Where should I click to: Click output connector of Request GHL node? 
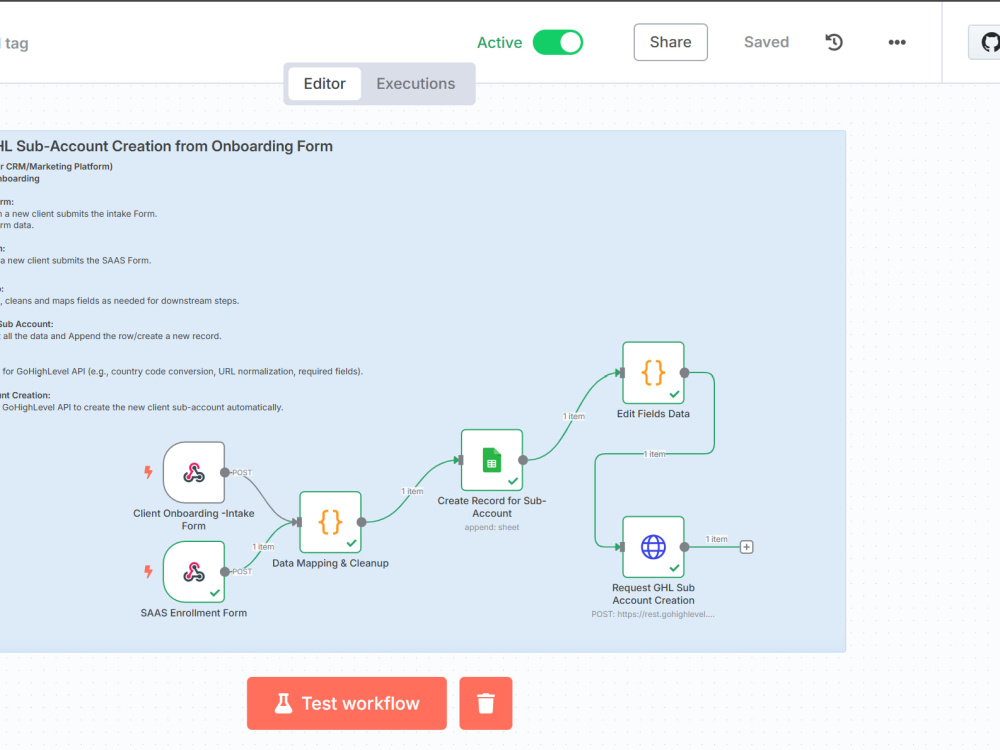[x=684, y=547]
